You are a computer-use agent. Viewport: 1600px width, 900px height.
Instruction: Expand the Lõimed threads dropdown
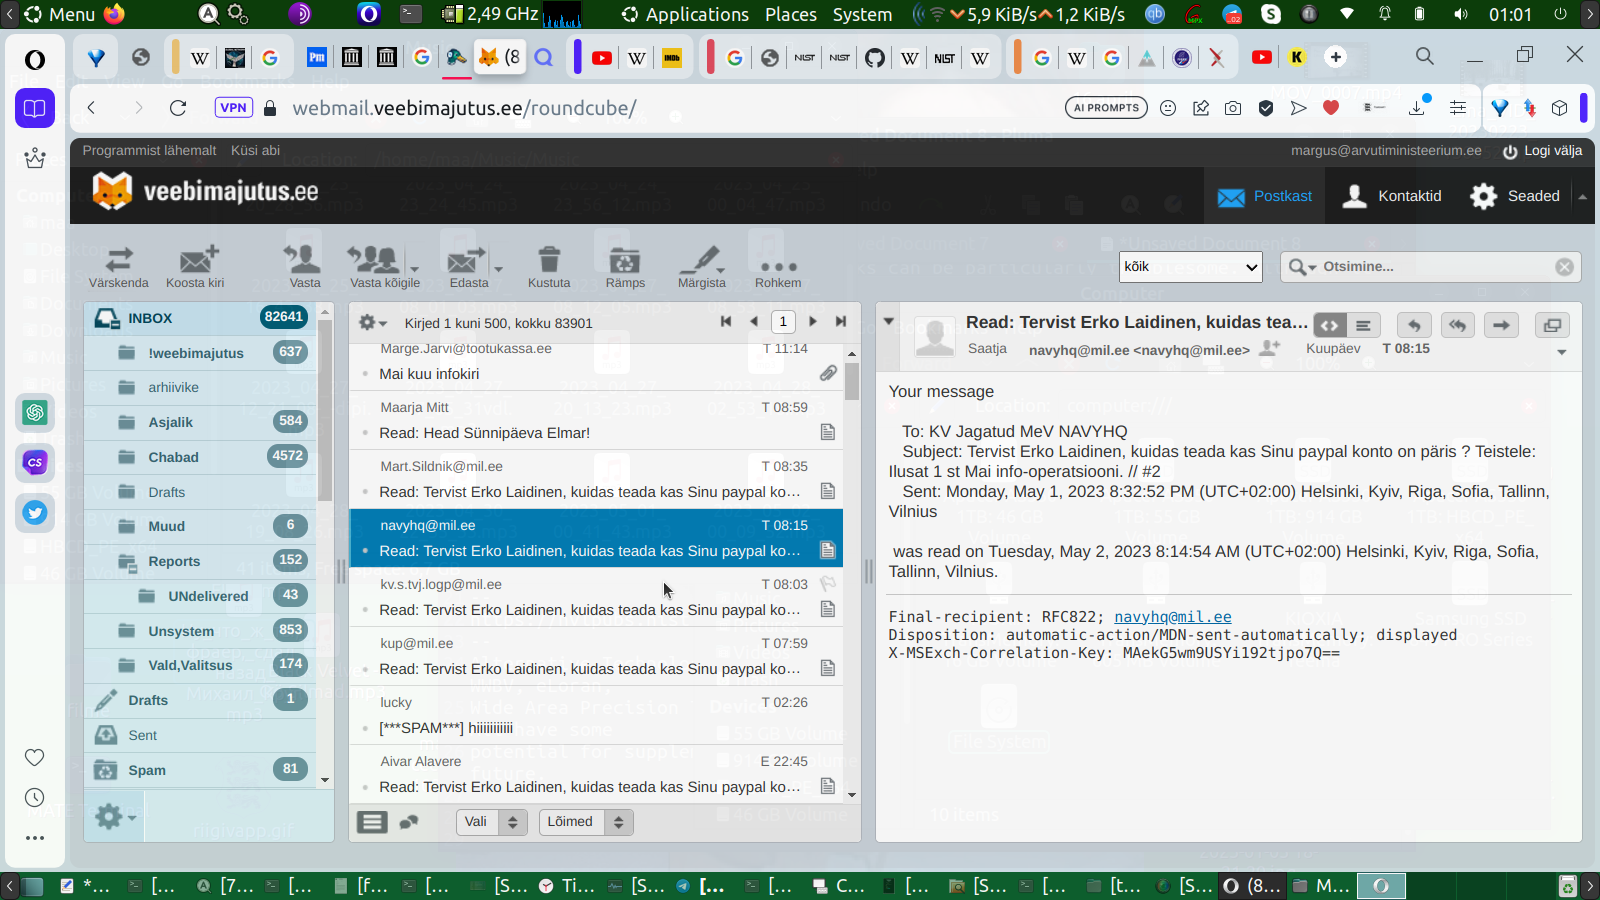point(585,822)
